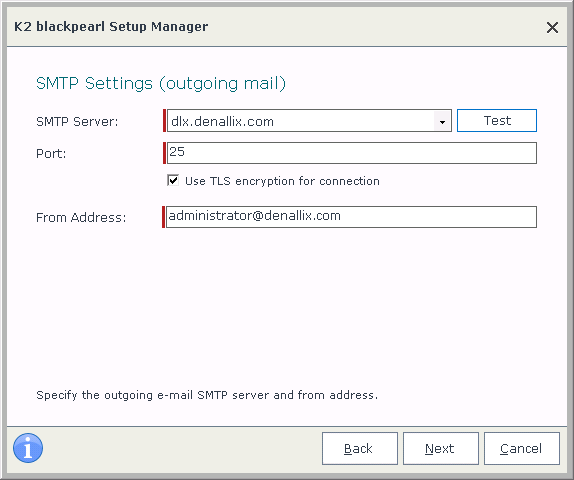This screenshot has height=480, width=574.
Task: Click the 'Use TLS encryption for connection' label
Action: pos(282,181)
